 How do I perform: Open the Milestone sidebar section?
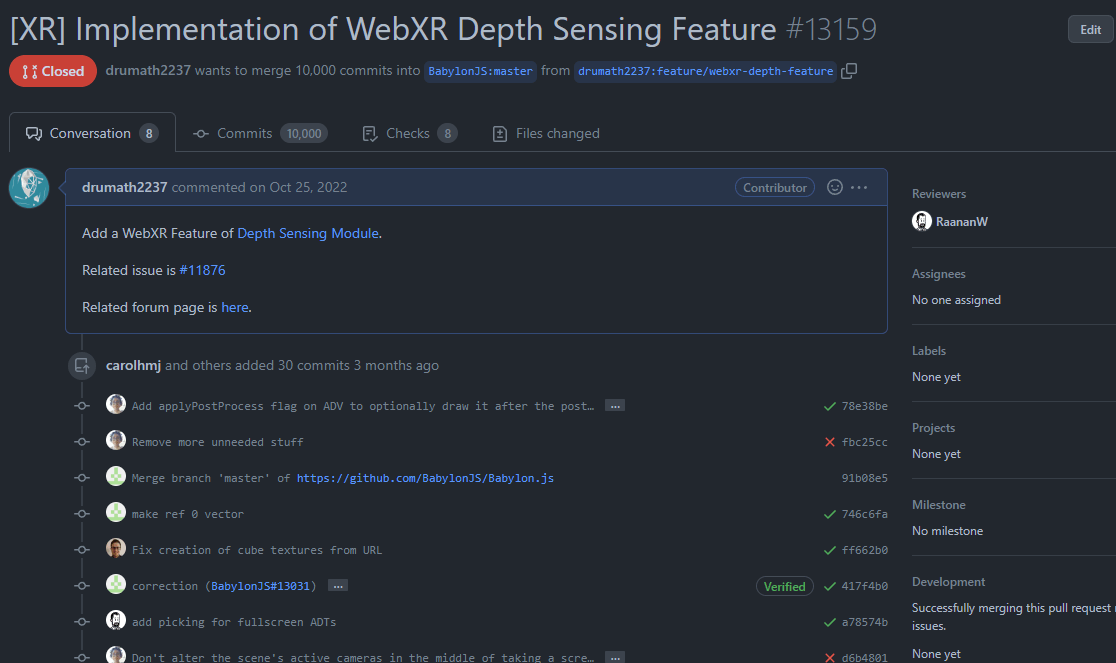coord(939,504)
